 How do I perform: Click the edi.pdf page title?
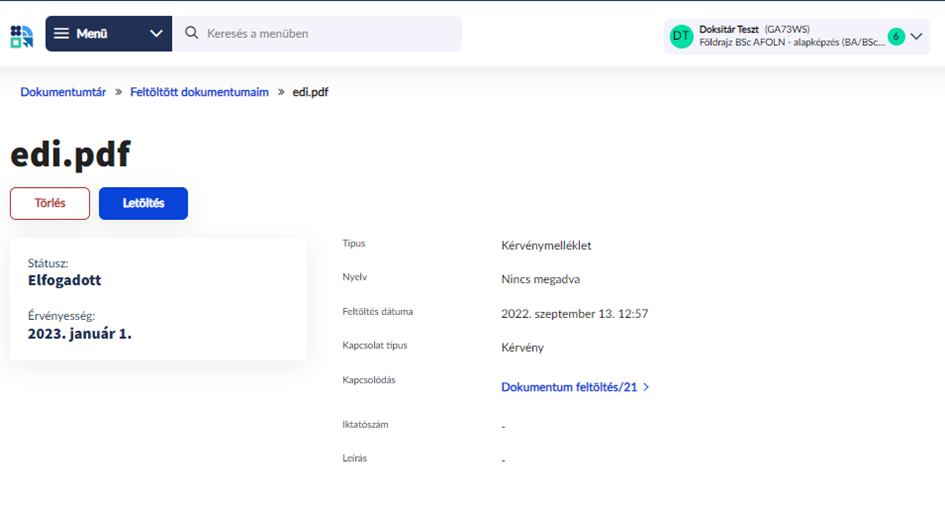(x=70, y=154)
